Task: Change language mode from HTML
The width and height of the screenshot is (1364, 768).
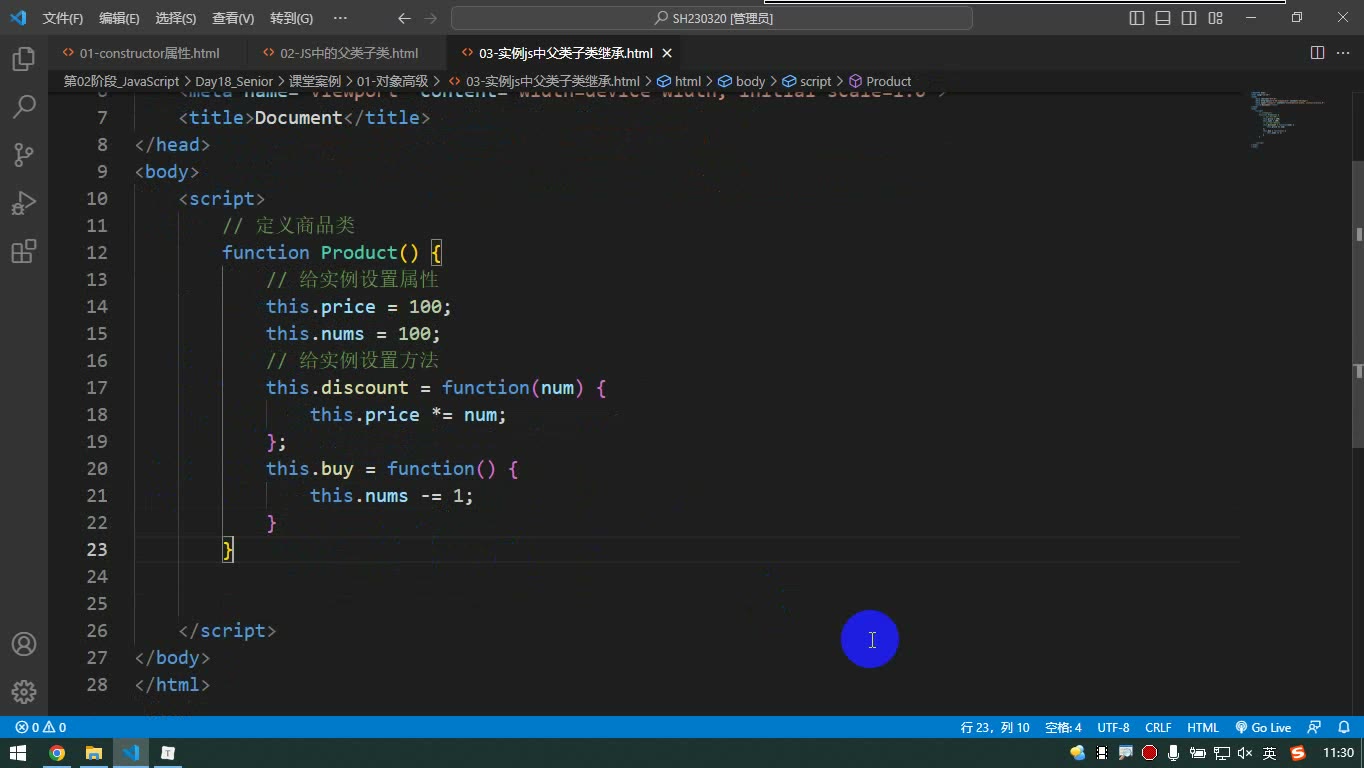Action: [x=1203, y=727]
